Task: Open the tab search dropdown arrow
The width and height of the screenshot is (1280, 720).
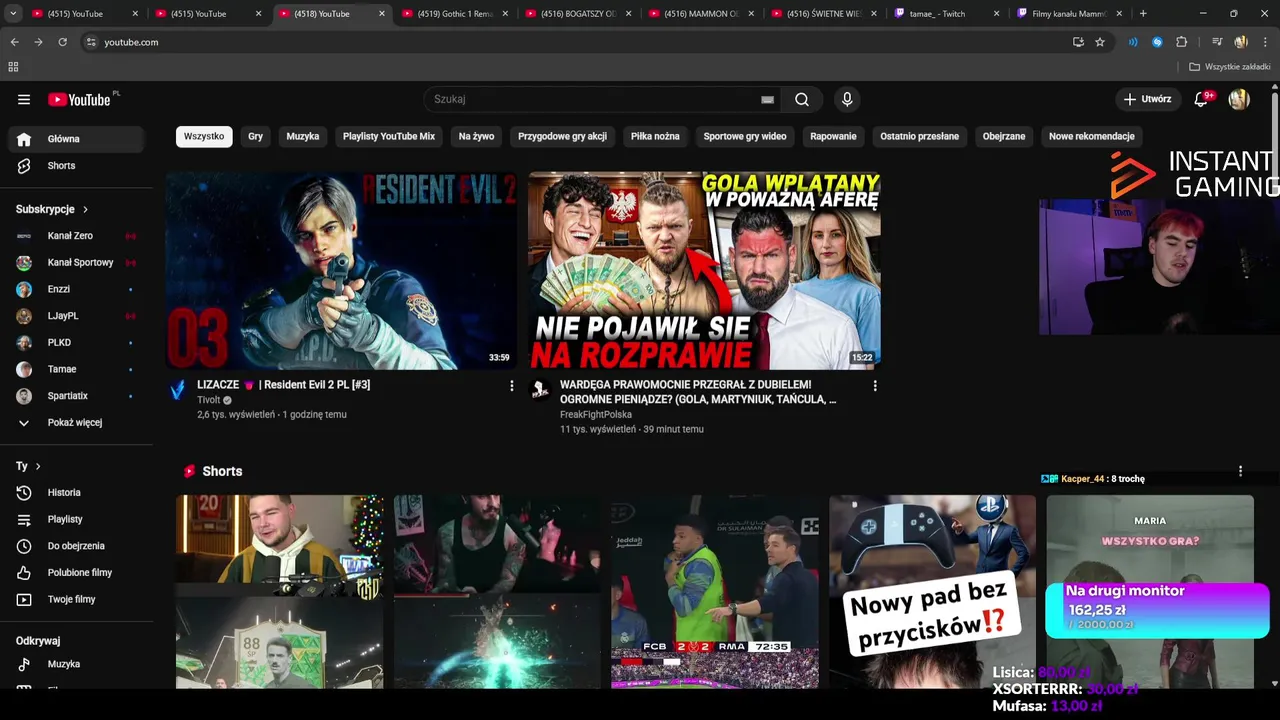Action: coord(13,14)
